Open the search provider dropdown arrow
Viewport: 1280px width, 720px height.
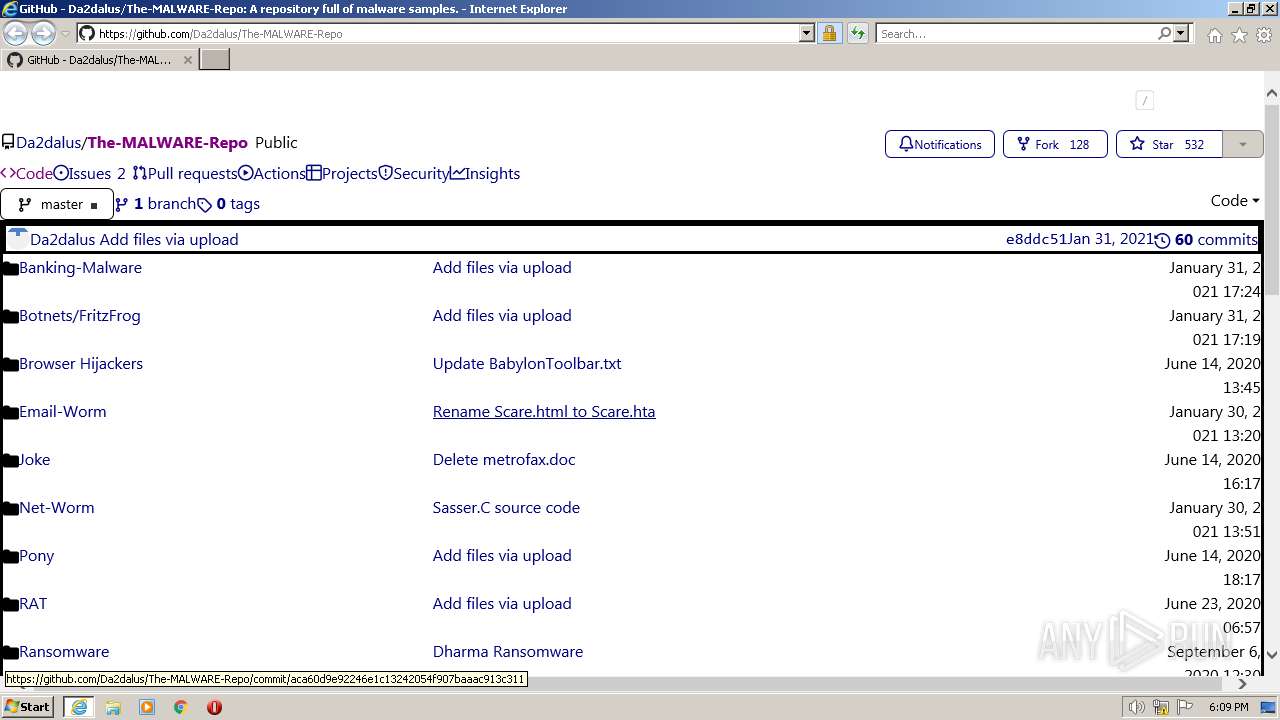point(1181,33)
